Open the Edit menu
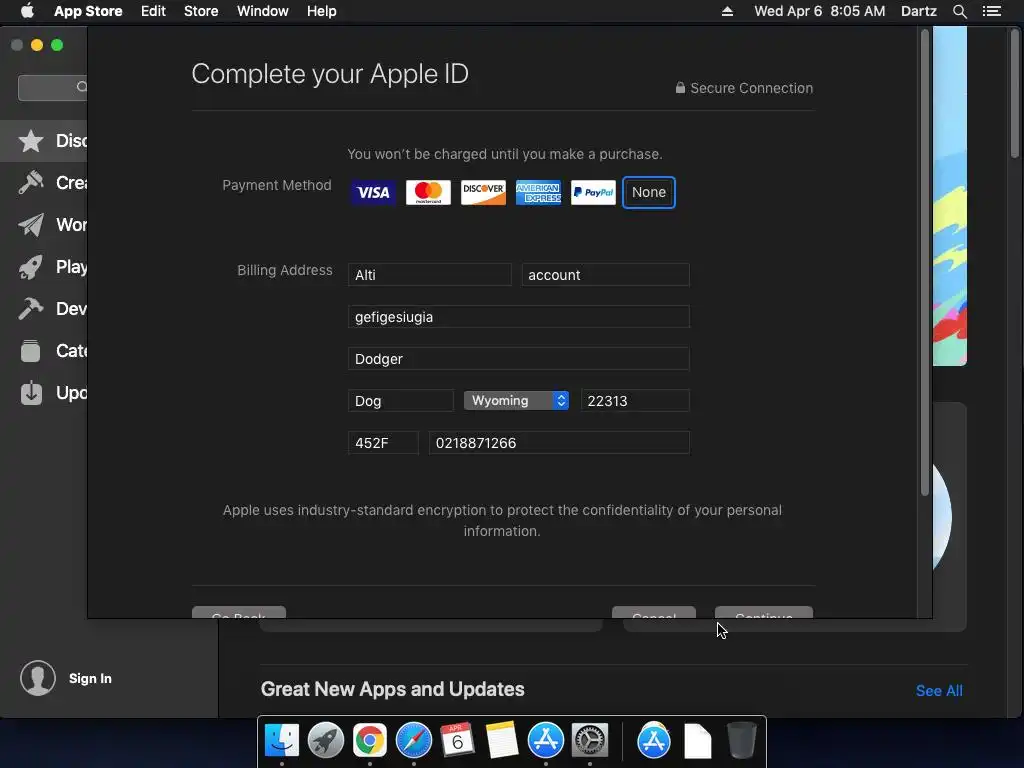Screen dimensions: 1024x768 [153, 11]
